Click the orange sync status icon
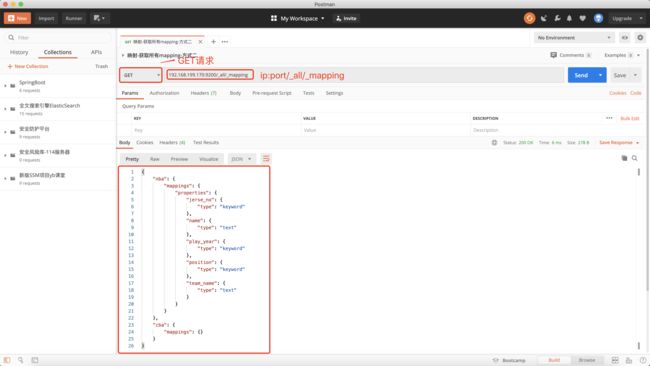Viewport: 650px width, 366px height. tap(529, 18)
